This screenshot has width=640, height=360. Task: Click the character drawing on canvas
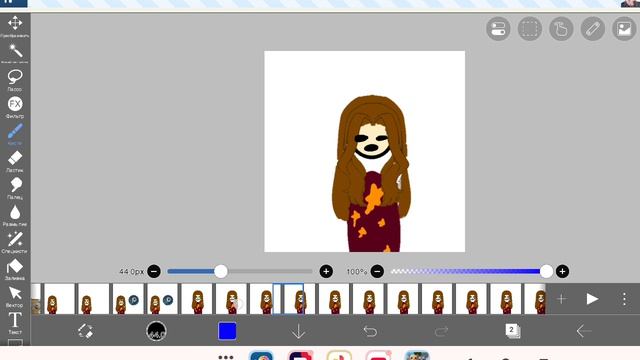[x=371, y=173]
